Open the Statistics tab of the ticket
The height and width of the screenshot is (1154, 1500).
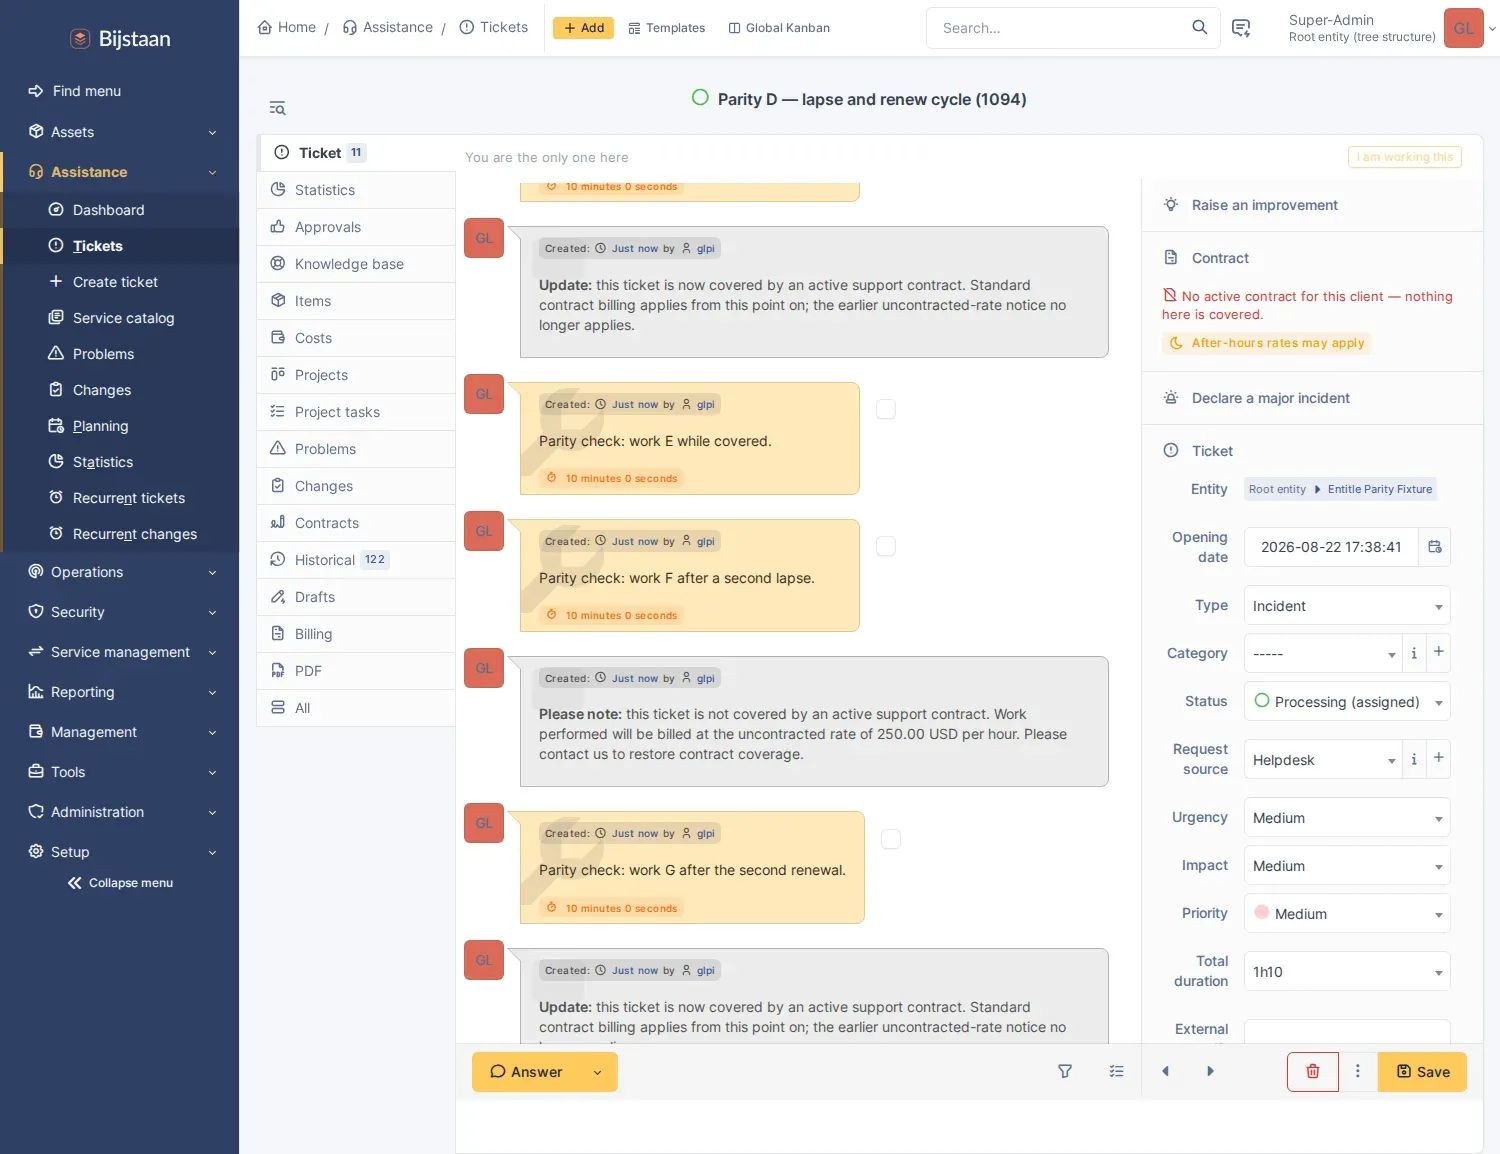tap(357, 190)
